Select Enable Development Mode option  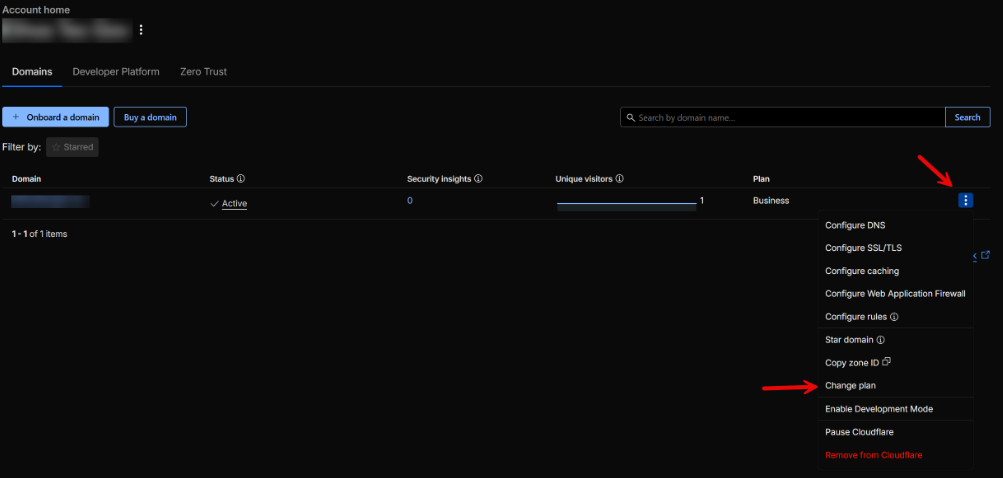pyautogui.click(x=877, y=409)
